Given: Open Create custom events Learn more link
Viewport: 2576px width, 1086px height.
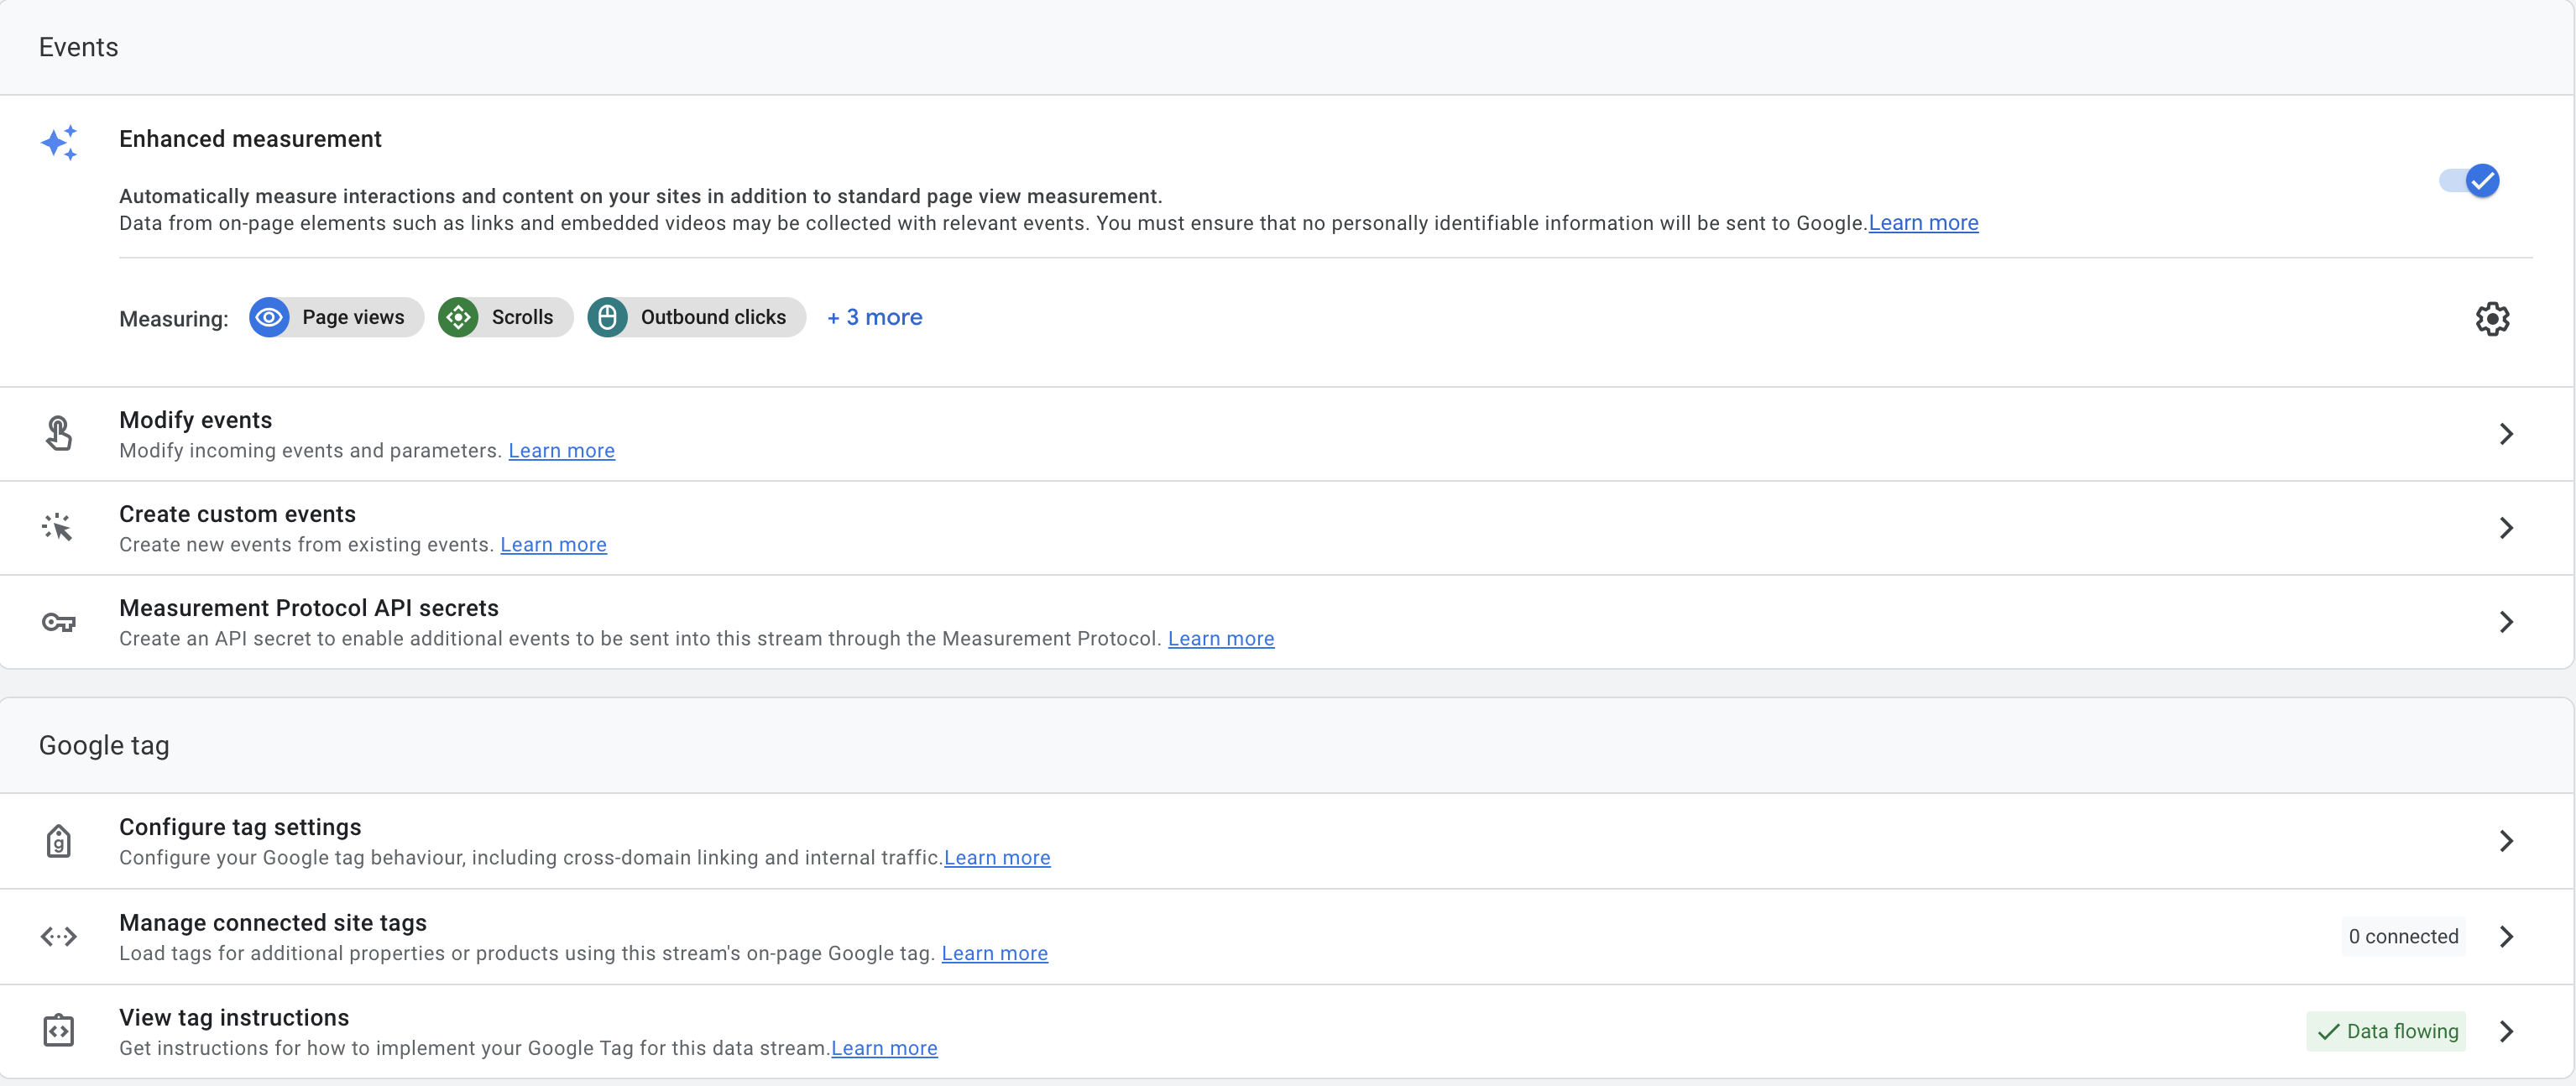Looking at the screenshot, I should click(x=553, y=545).
